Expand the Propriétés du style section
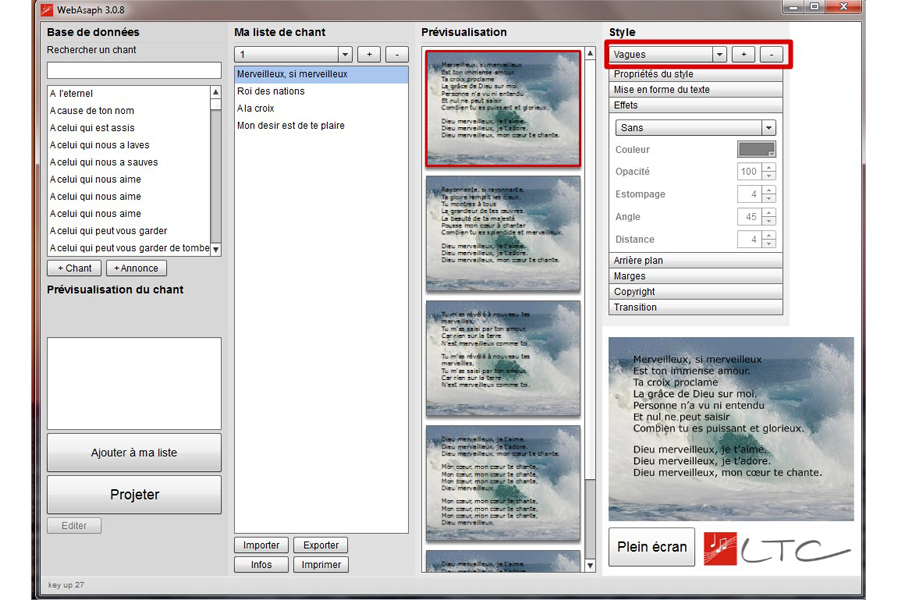 (x=696, y=74)
